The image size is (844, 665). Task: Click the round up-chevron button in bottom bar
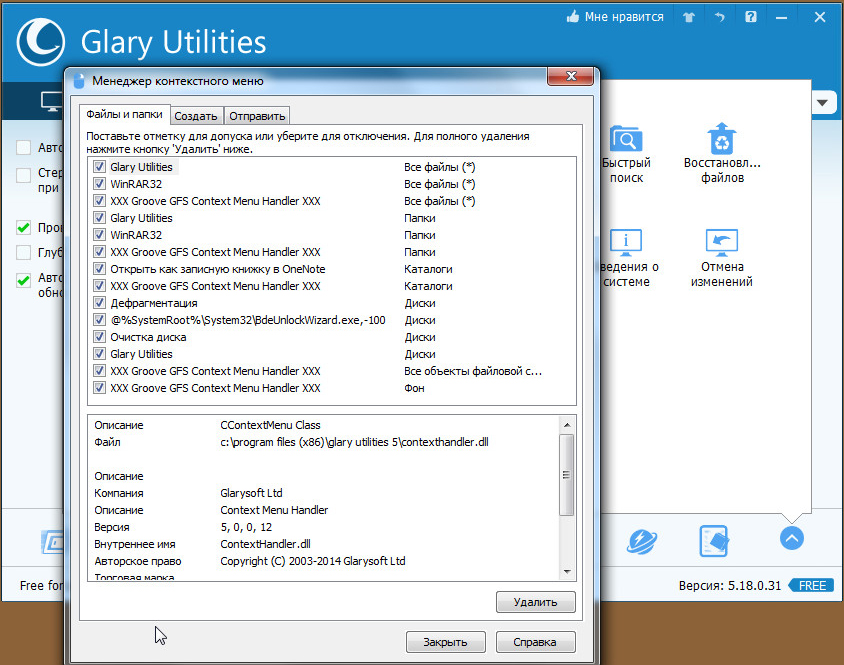[x=793, y=538]
